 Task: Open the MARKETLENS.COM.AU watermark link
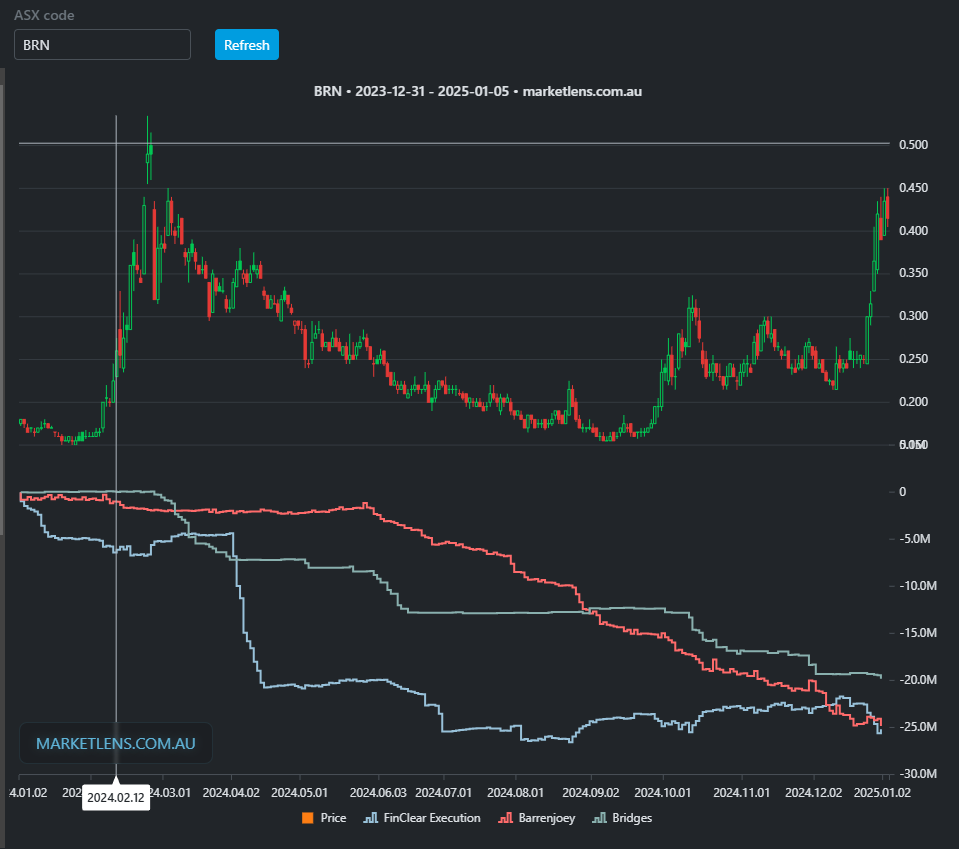pyautogui.click(x=115, y=744)
